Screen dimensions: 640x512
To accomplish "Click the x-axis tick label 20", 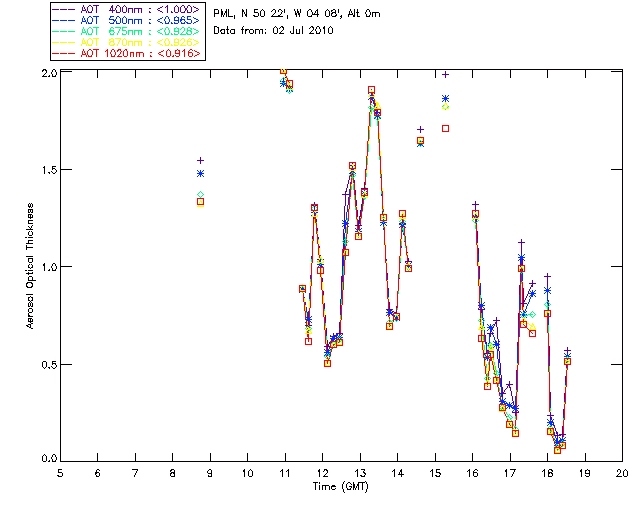I will click(x=622, y=472).
